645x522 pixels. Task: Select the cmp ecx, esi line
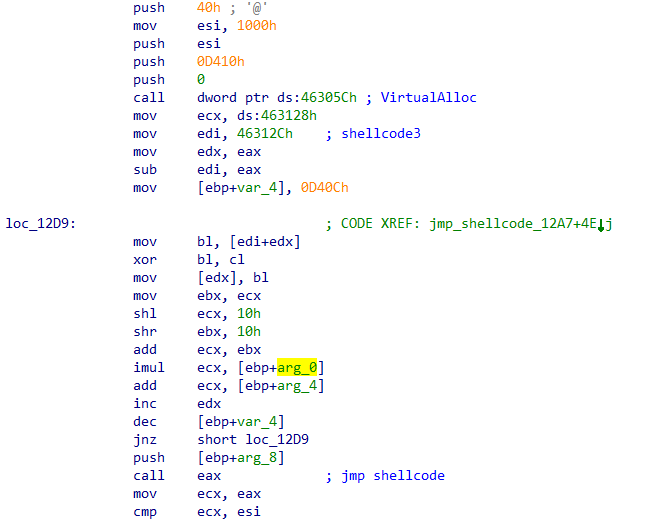point(197,512)
